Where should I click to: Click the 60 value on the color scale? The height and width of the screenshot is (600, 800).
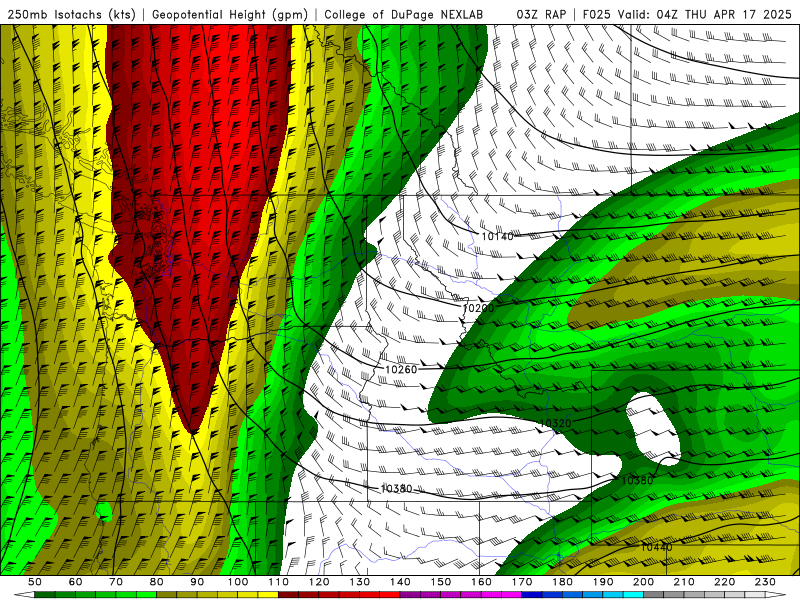[75, 582]
